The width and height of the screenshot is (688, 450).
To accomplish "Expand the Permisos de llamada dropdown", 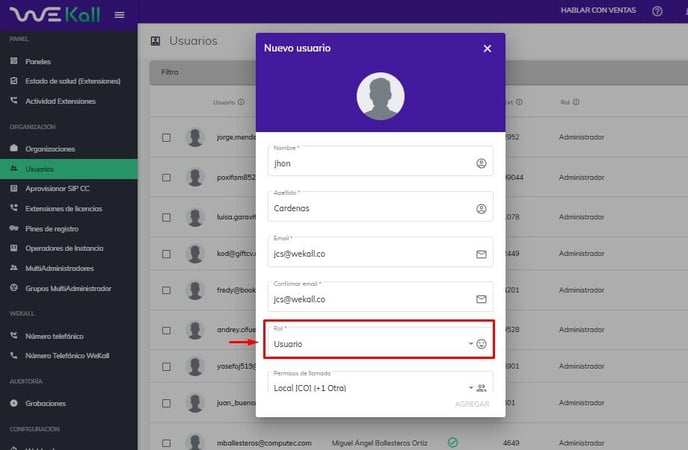I will pos(370,388).
